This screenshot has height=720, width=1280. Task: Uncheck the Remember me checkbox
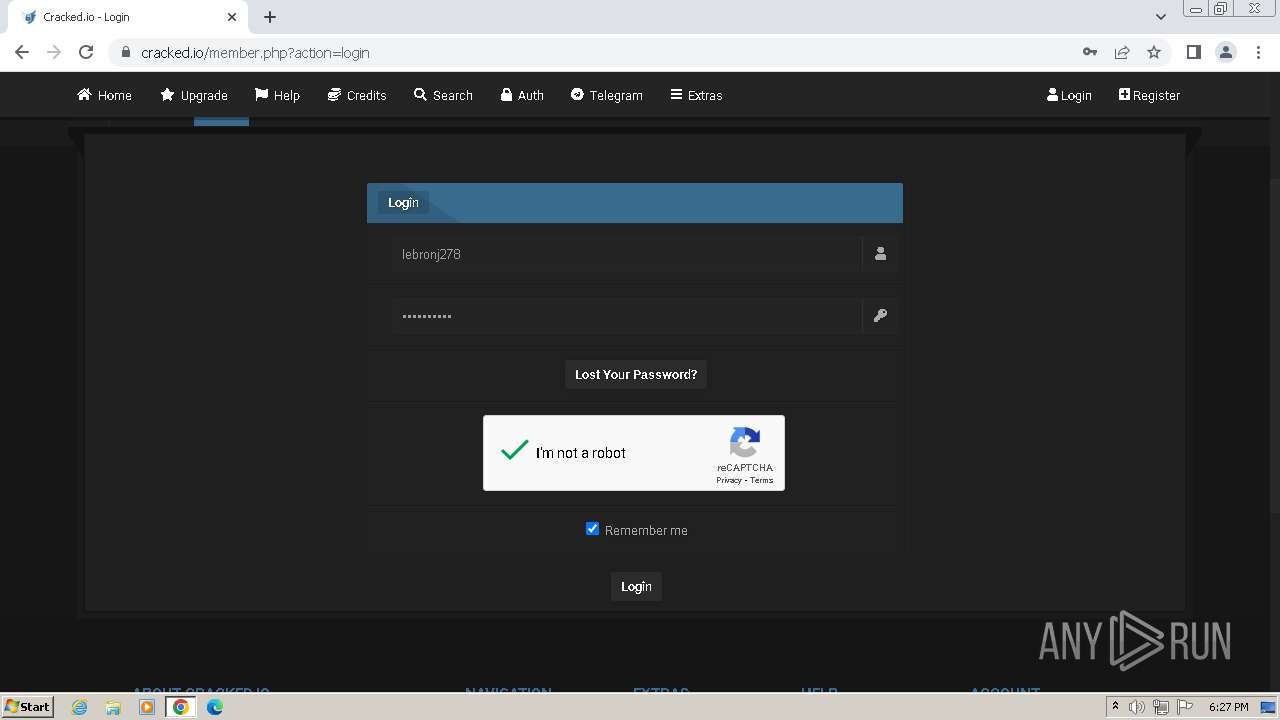pyautogui.click(x=592, y=529)
